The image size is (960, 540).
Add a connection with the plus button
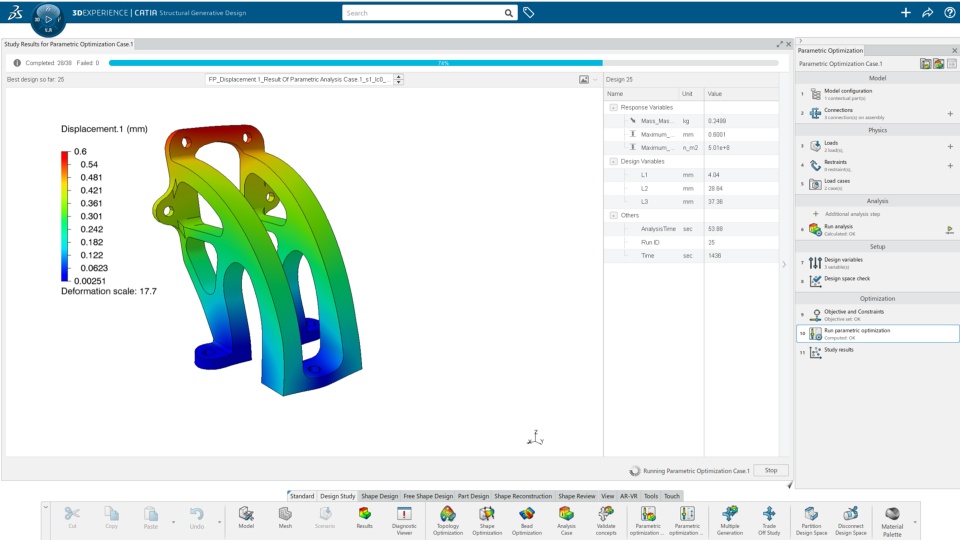click(x=950, y=113)
